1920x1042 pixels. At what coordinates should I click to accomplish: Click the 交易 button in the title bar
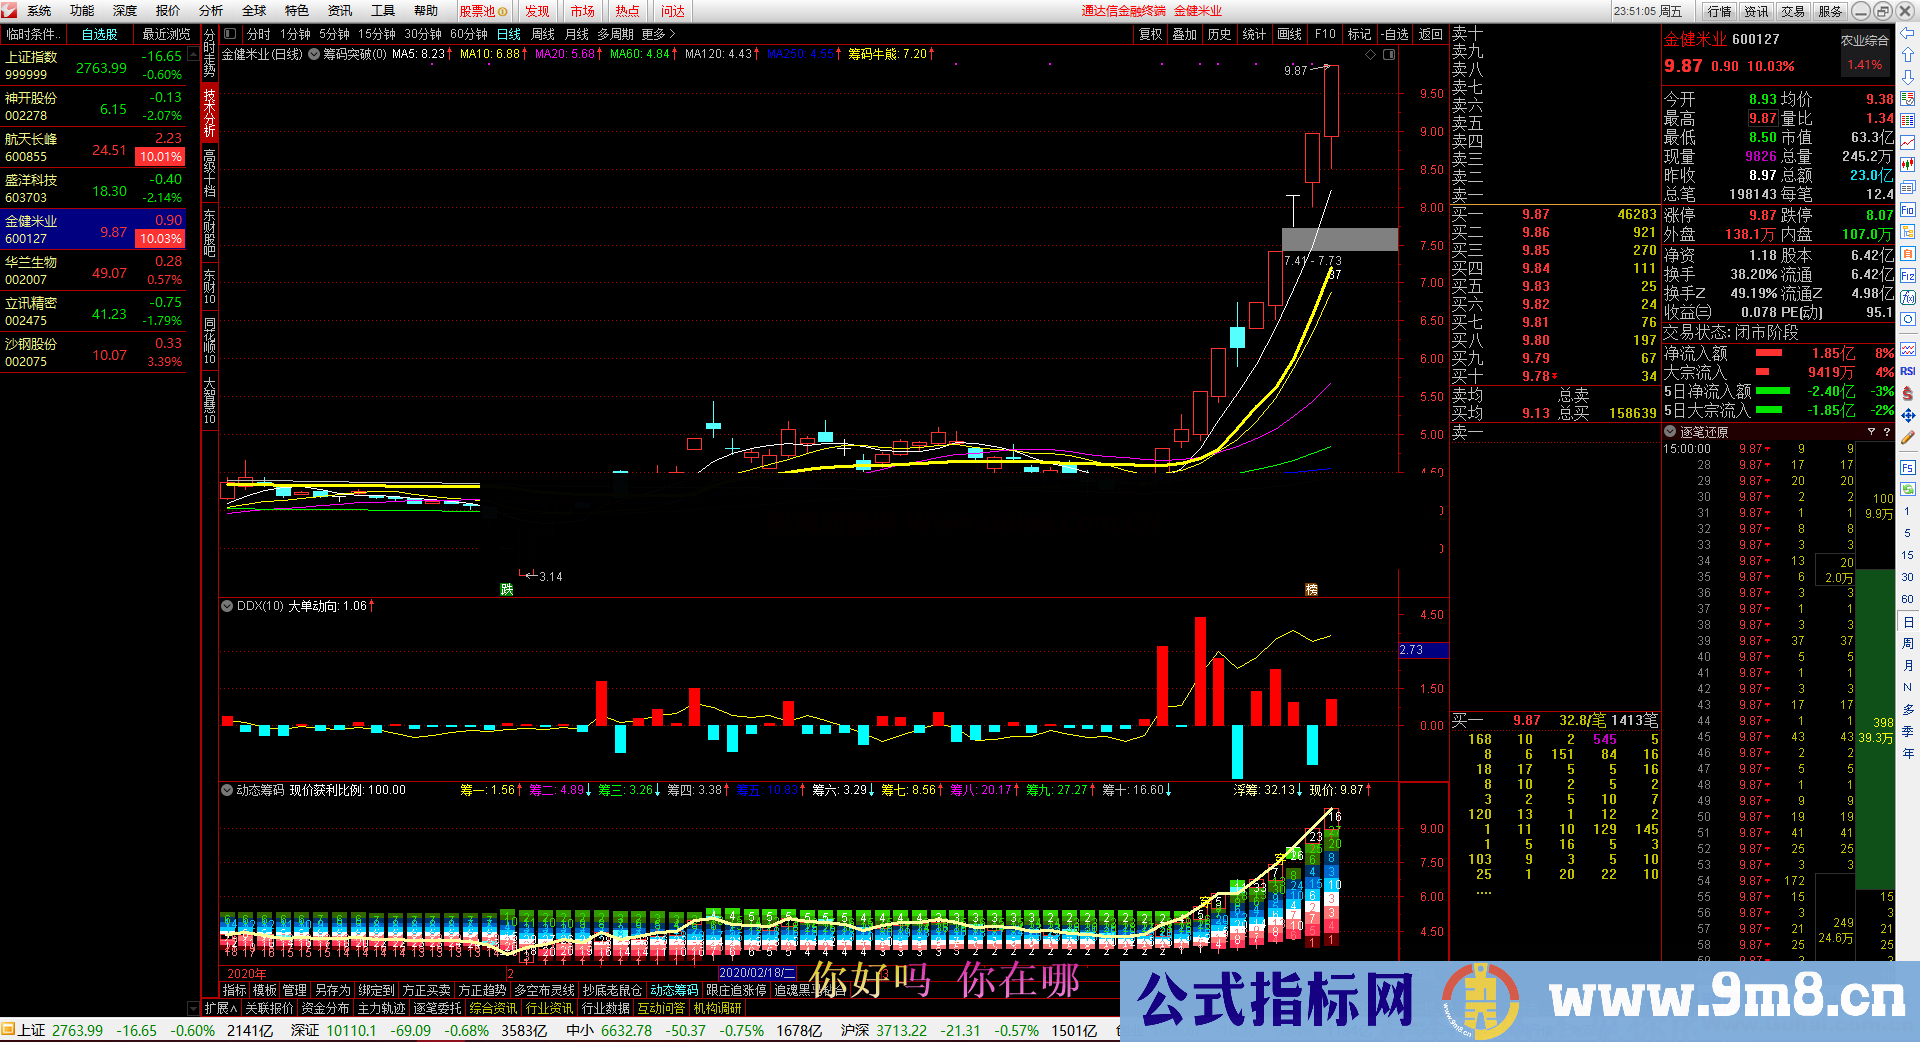(1793, 11)
